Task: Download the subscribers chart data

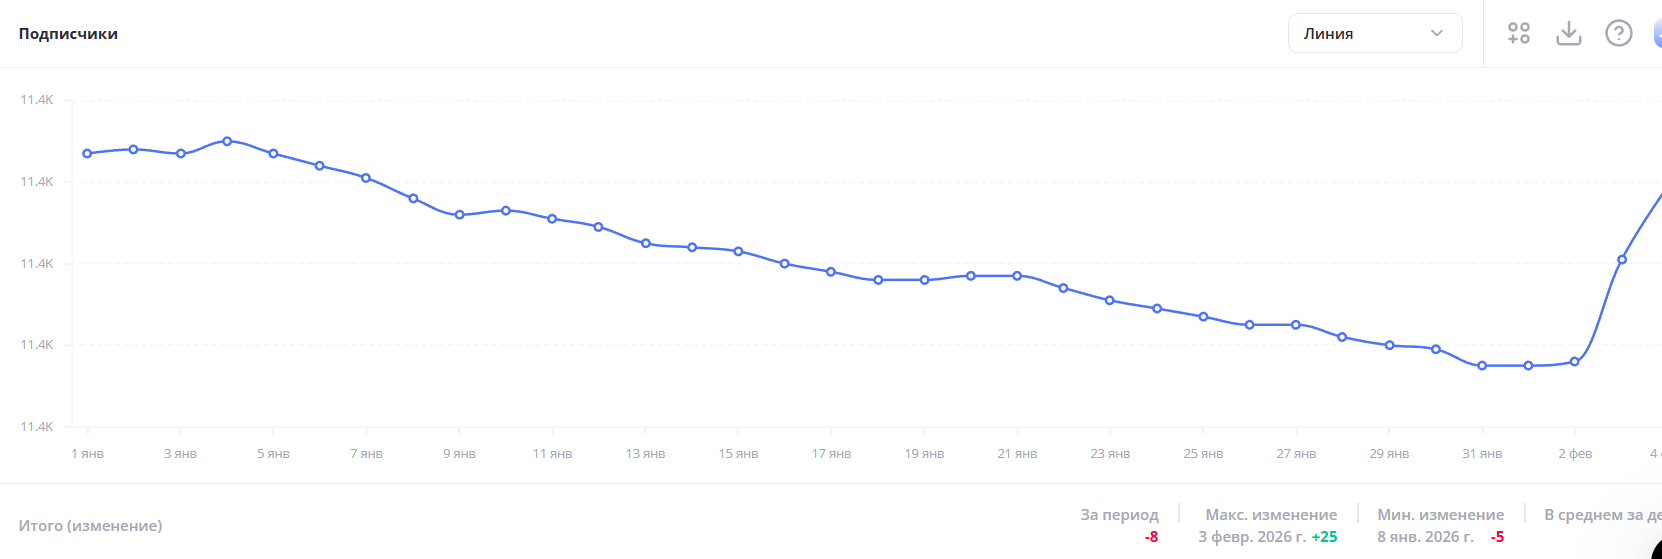Action: point(1569,33)
